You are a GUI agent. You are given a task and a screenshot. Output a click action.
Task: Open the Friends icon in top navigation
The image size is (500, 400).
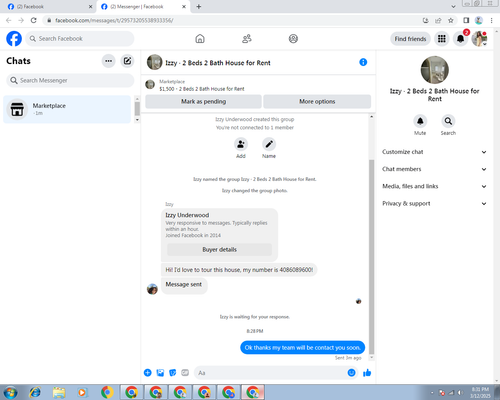pos(247,39)
